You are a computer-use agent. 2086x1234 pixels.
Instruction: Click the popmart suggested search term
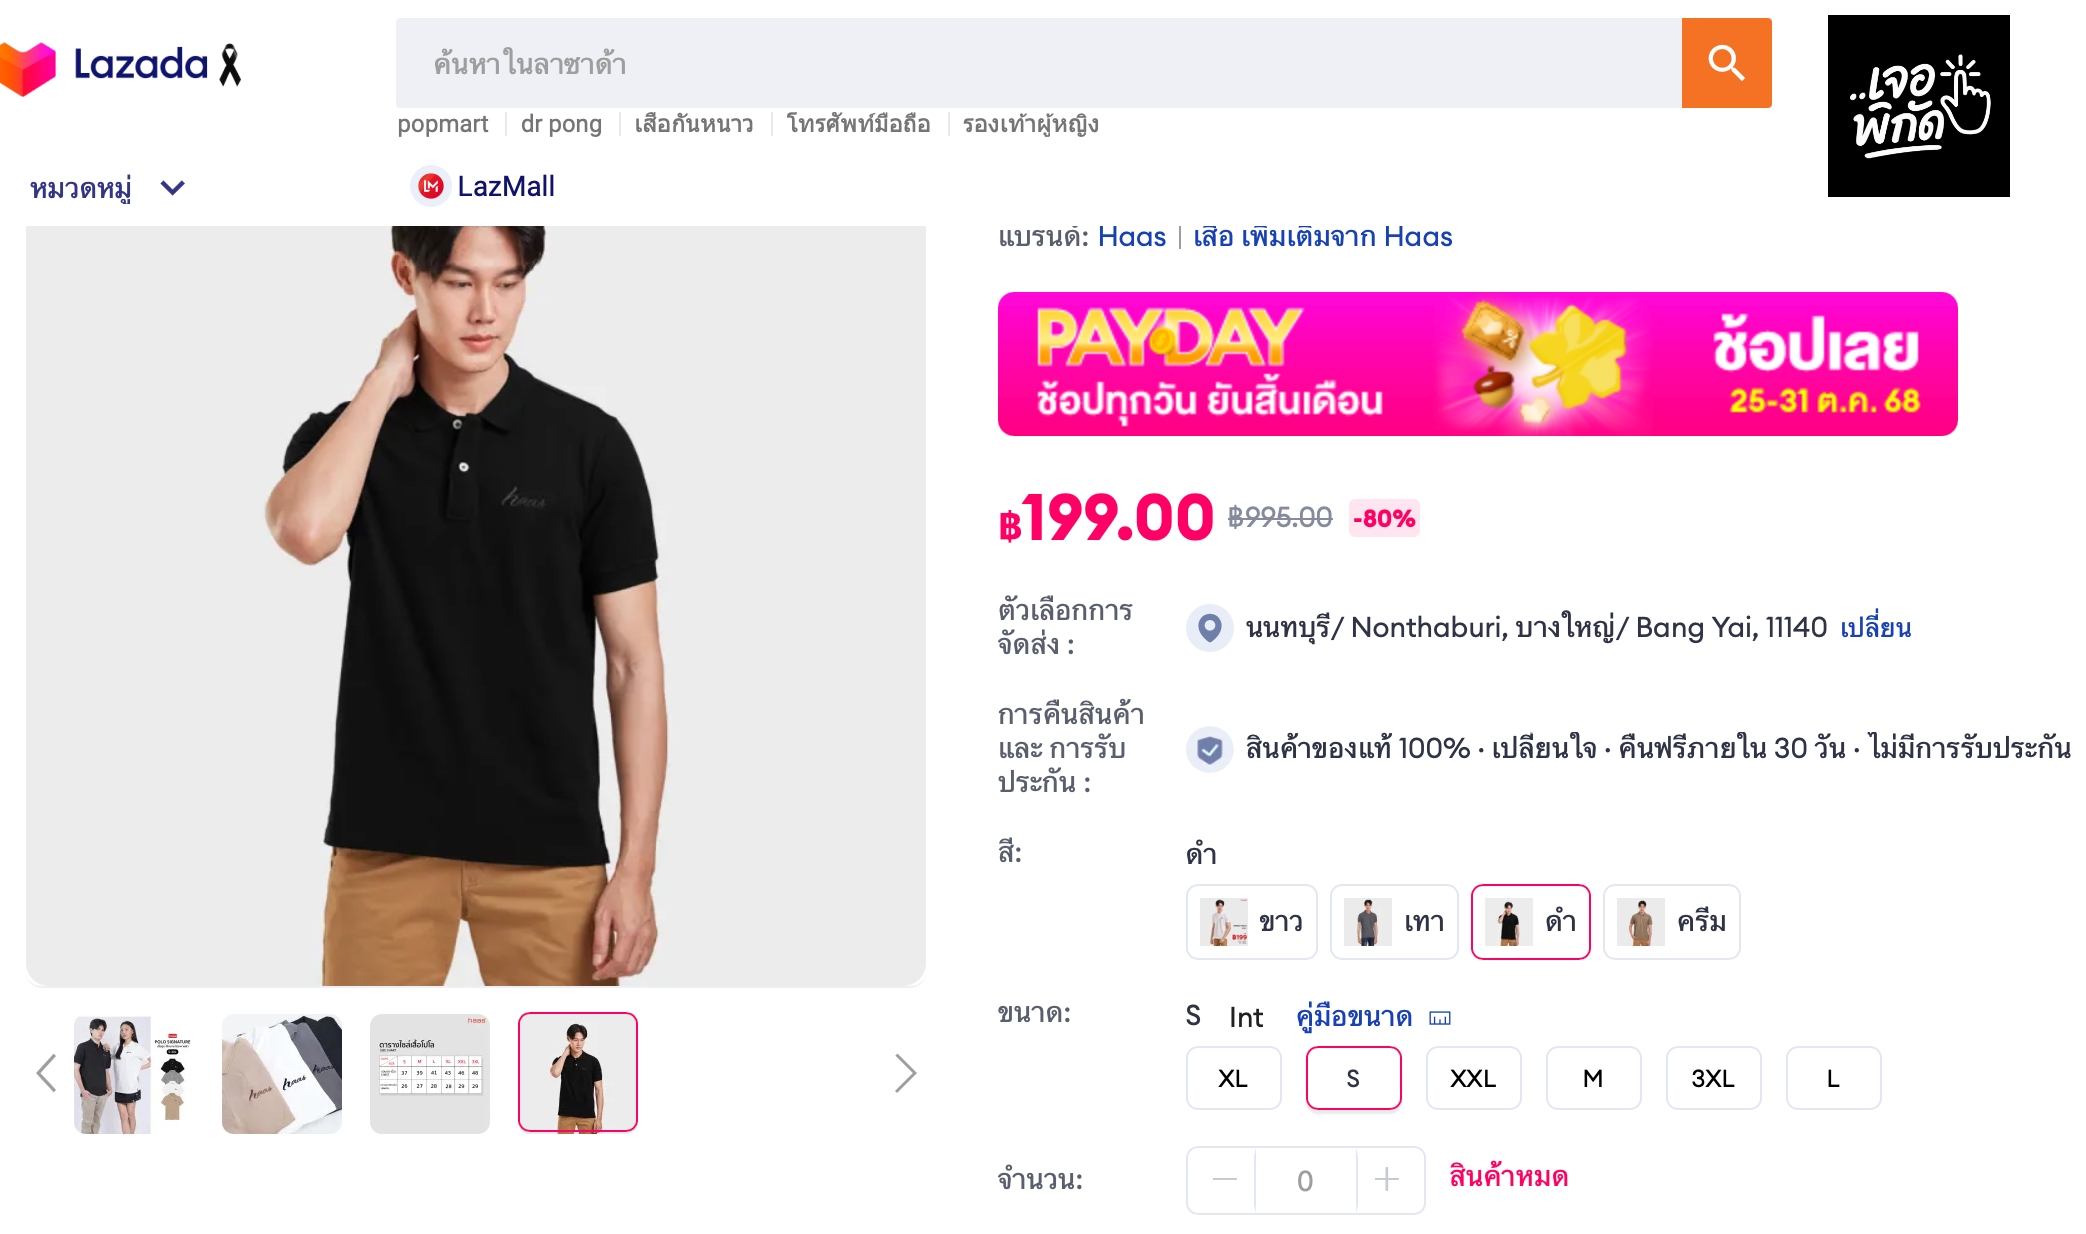click(442, 124)
